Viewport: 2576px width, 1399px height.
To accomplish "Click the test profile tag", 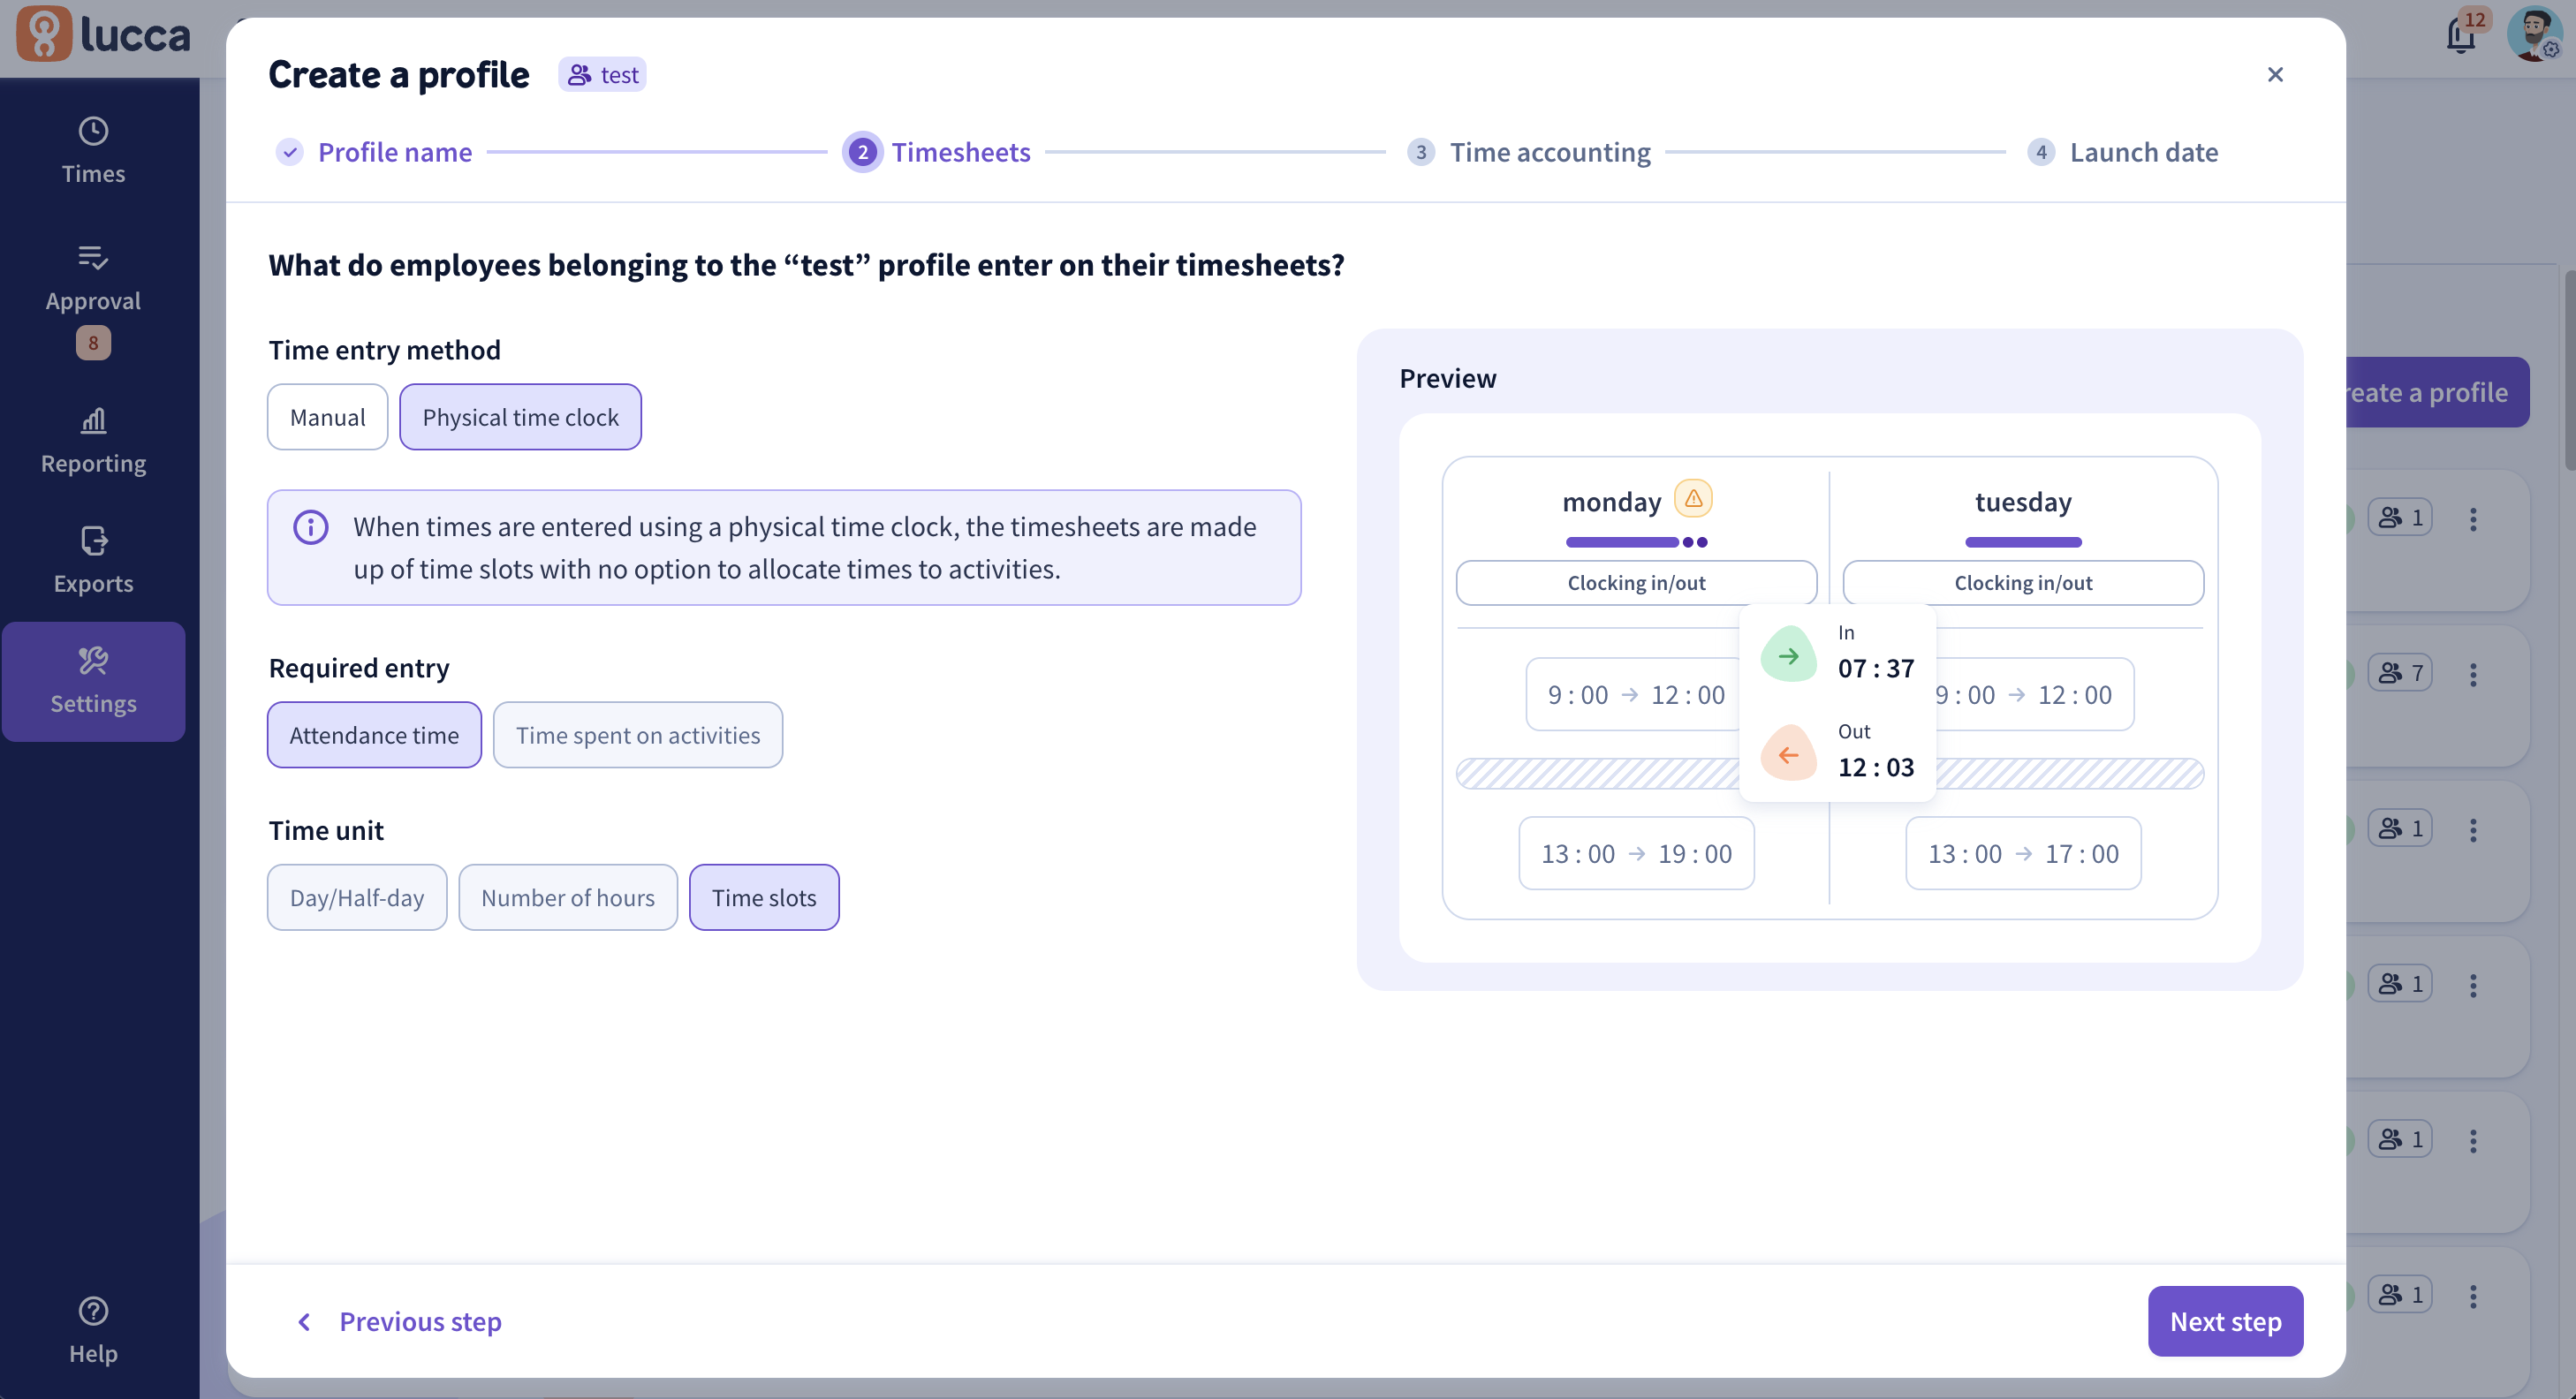I will click(602, 74).
